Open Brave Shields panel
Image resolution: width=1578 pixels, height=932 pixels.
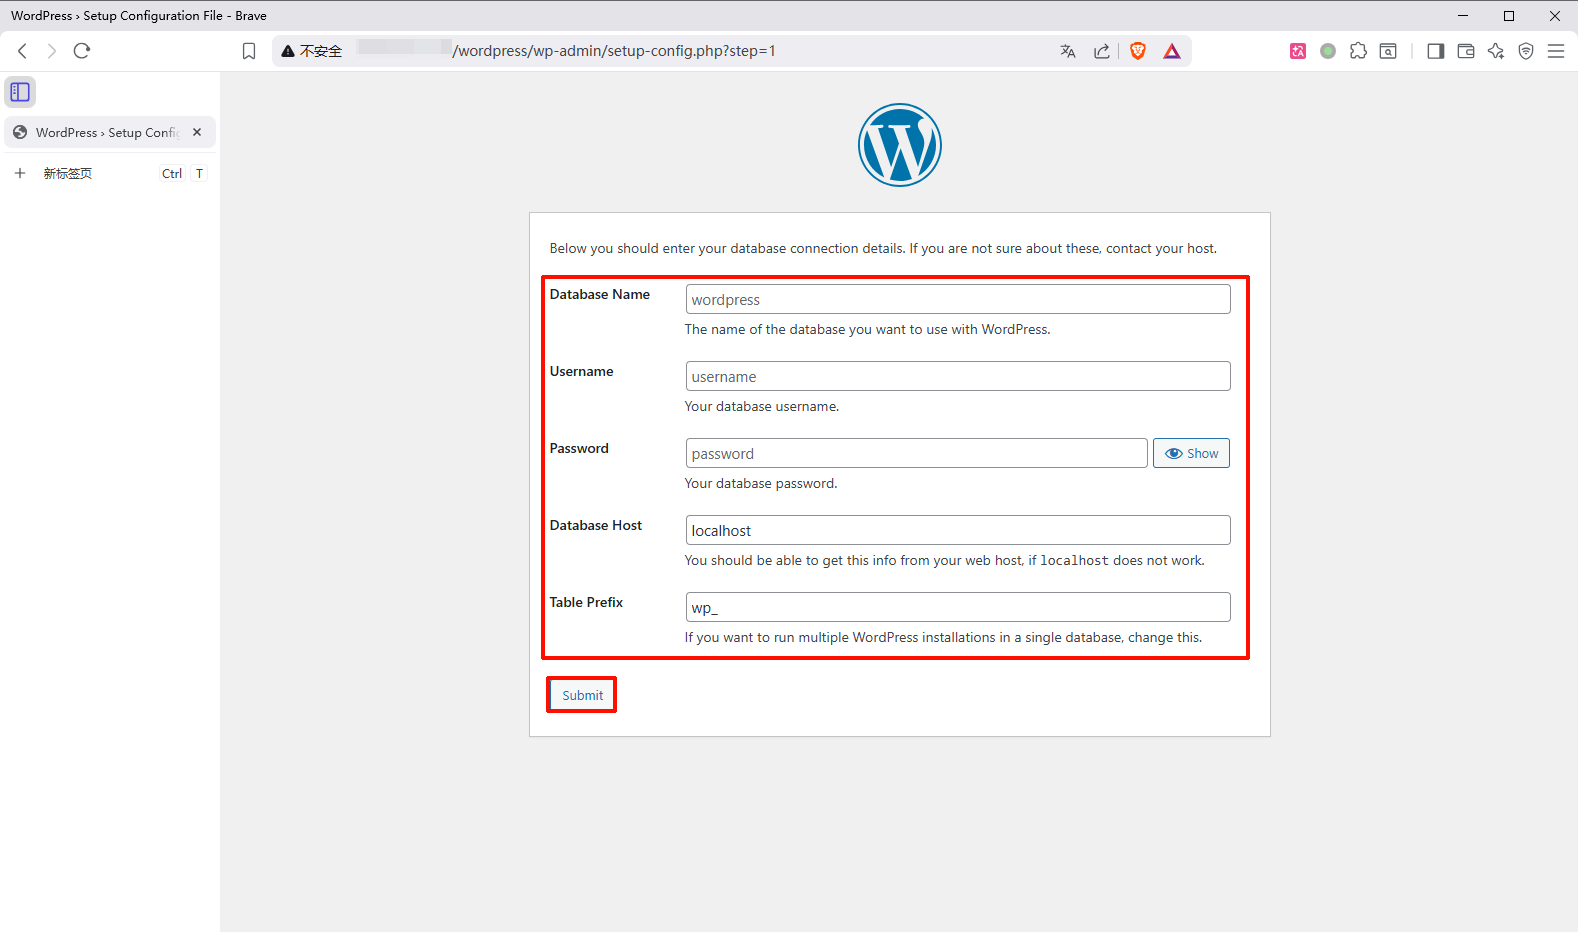click(1138, 51)
